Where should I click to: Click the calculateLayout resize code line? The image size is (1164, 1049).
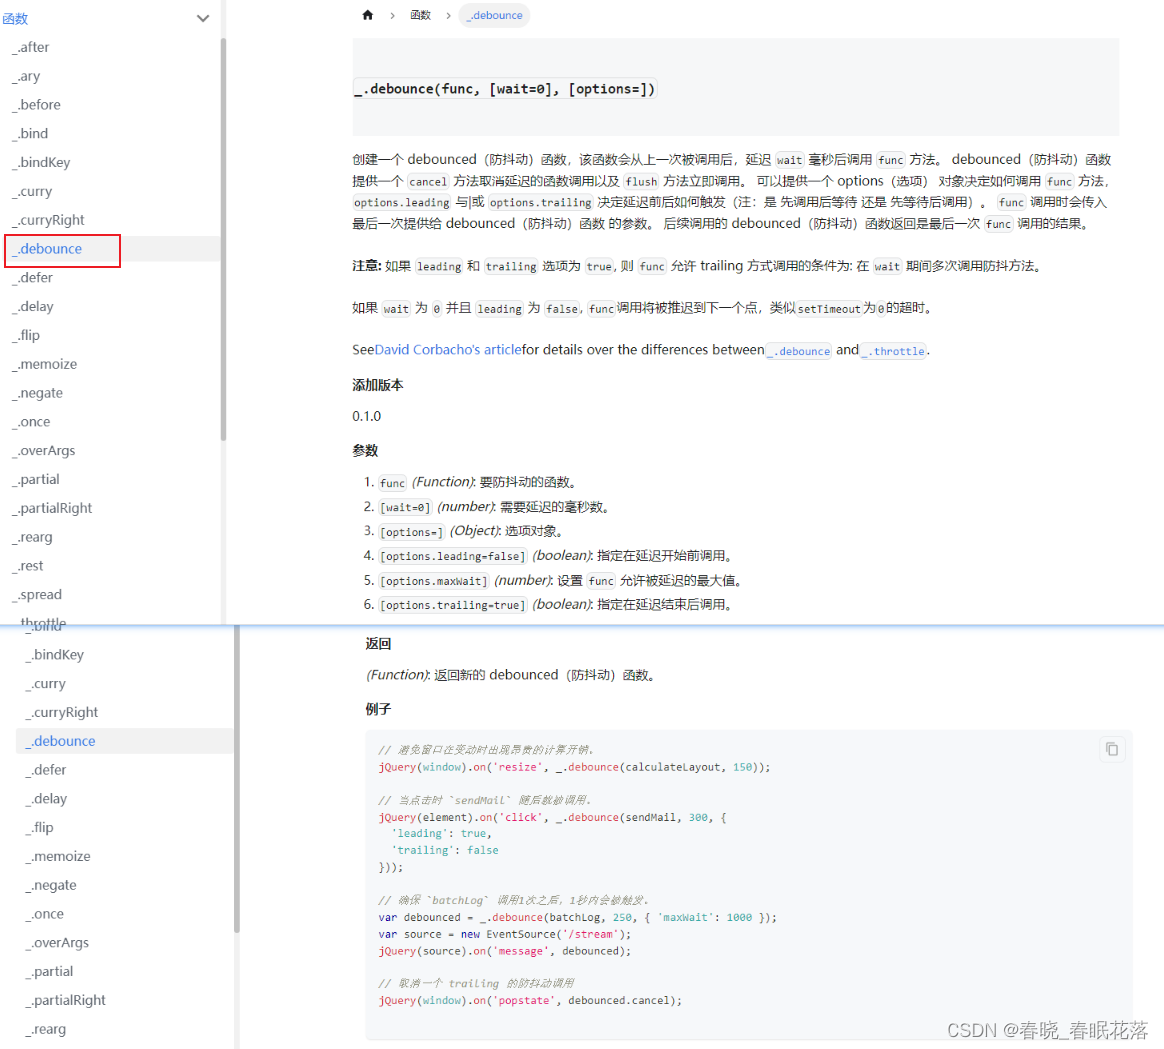point(575,767)
